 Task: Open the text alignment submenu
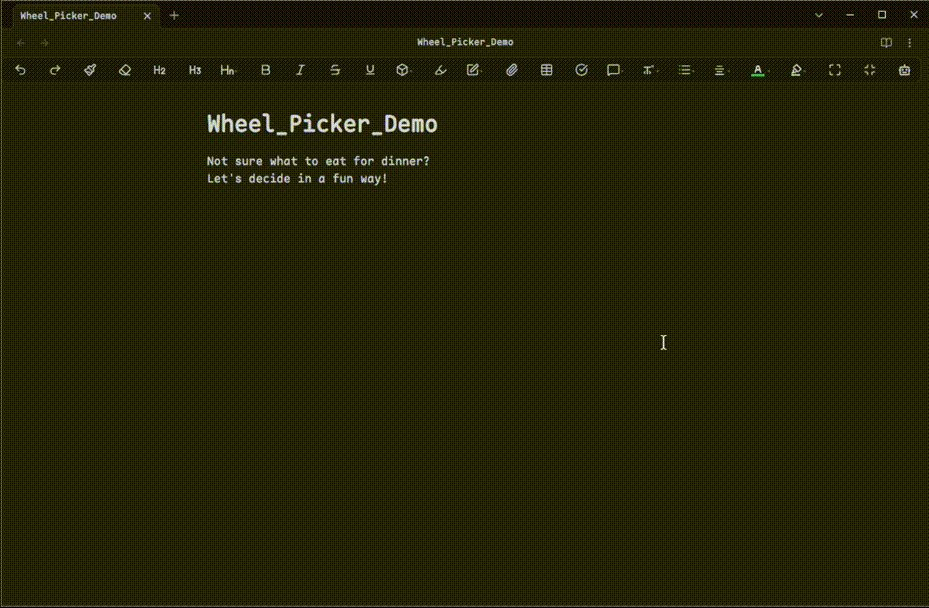point(720,70)
